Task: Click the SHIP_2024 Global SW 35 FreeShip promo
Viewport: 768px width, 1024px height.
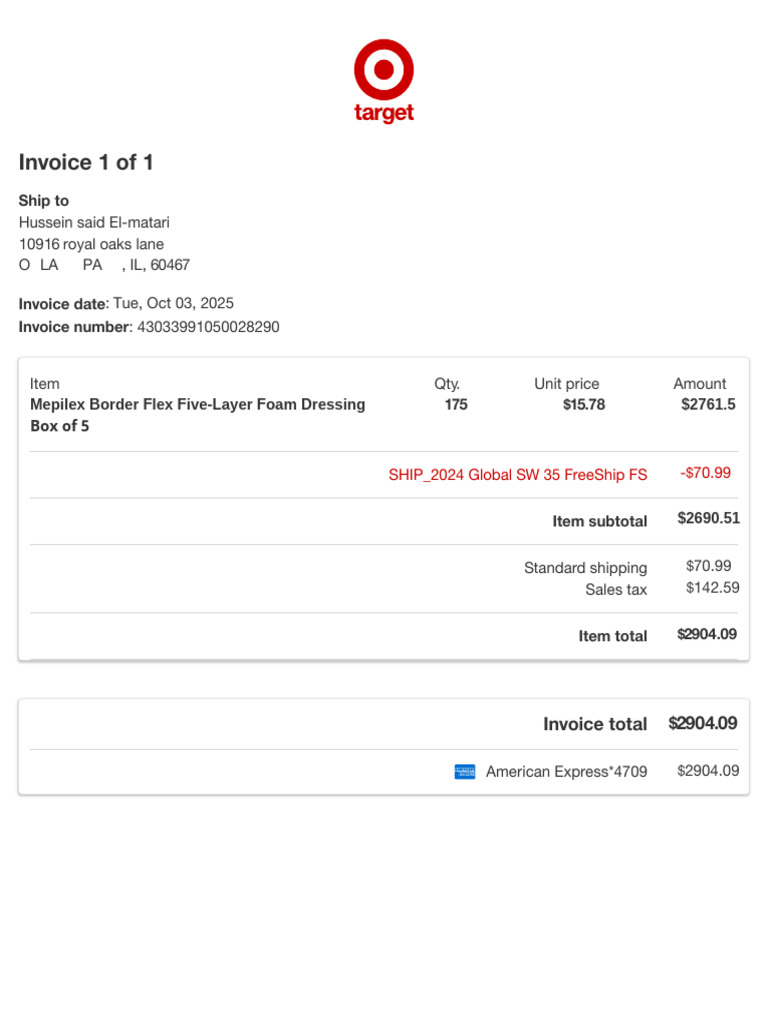Action: pos(518,475)
